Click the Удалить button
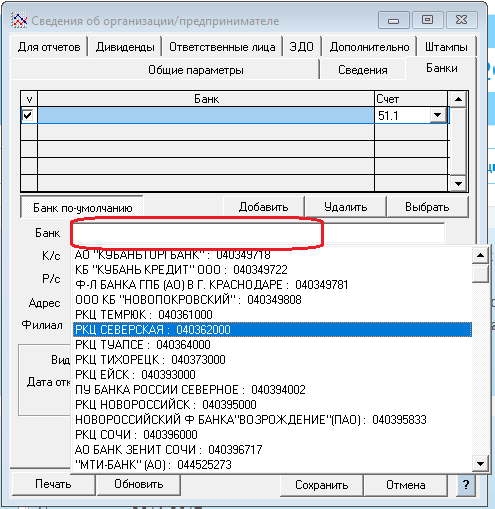 point(346,207)
